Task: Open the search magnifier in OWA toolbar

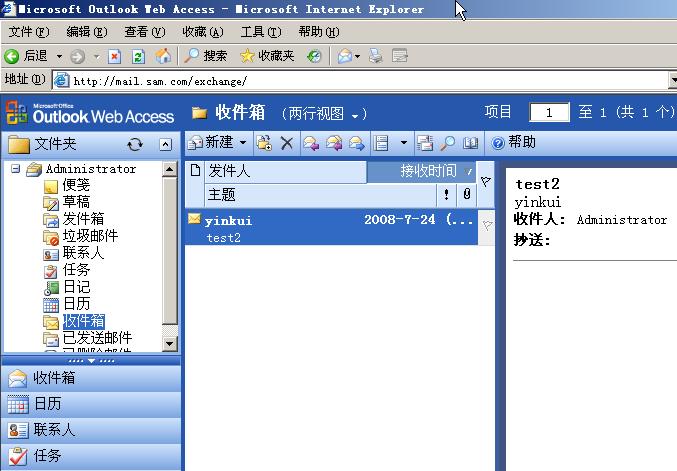Action: point(448,143)
